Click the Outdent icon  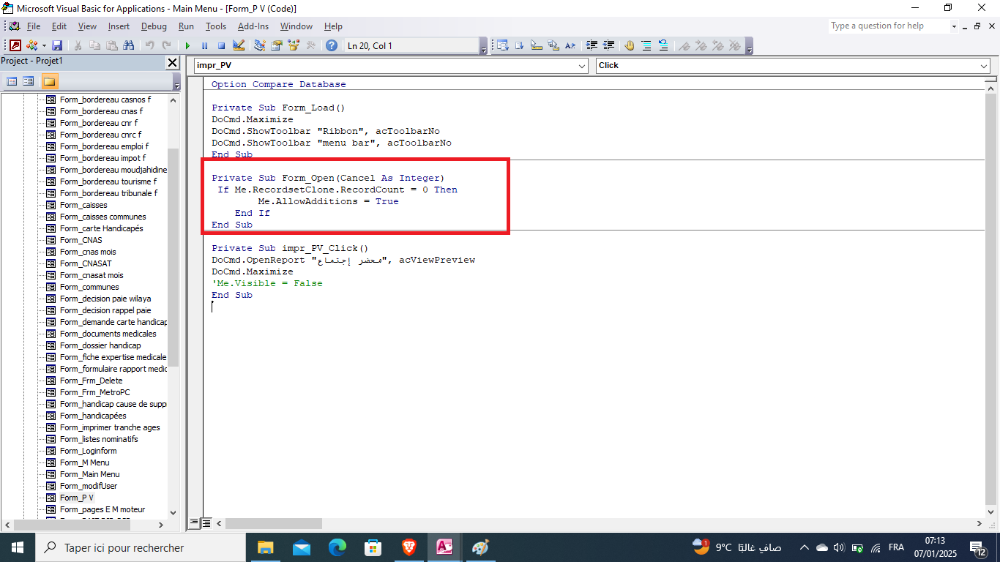608,45
